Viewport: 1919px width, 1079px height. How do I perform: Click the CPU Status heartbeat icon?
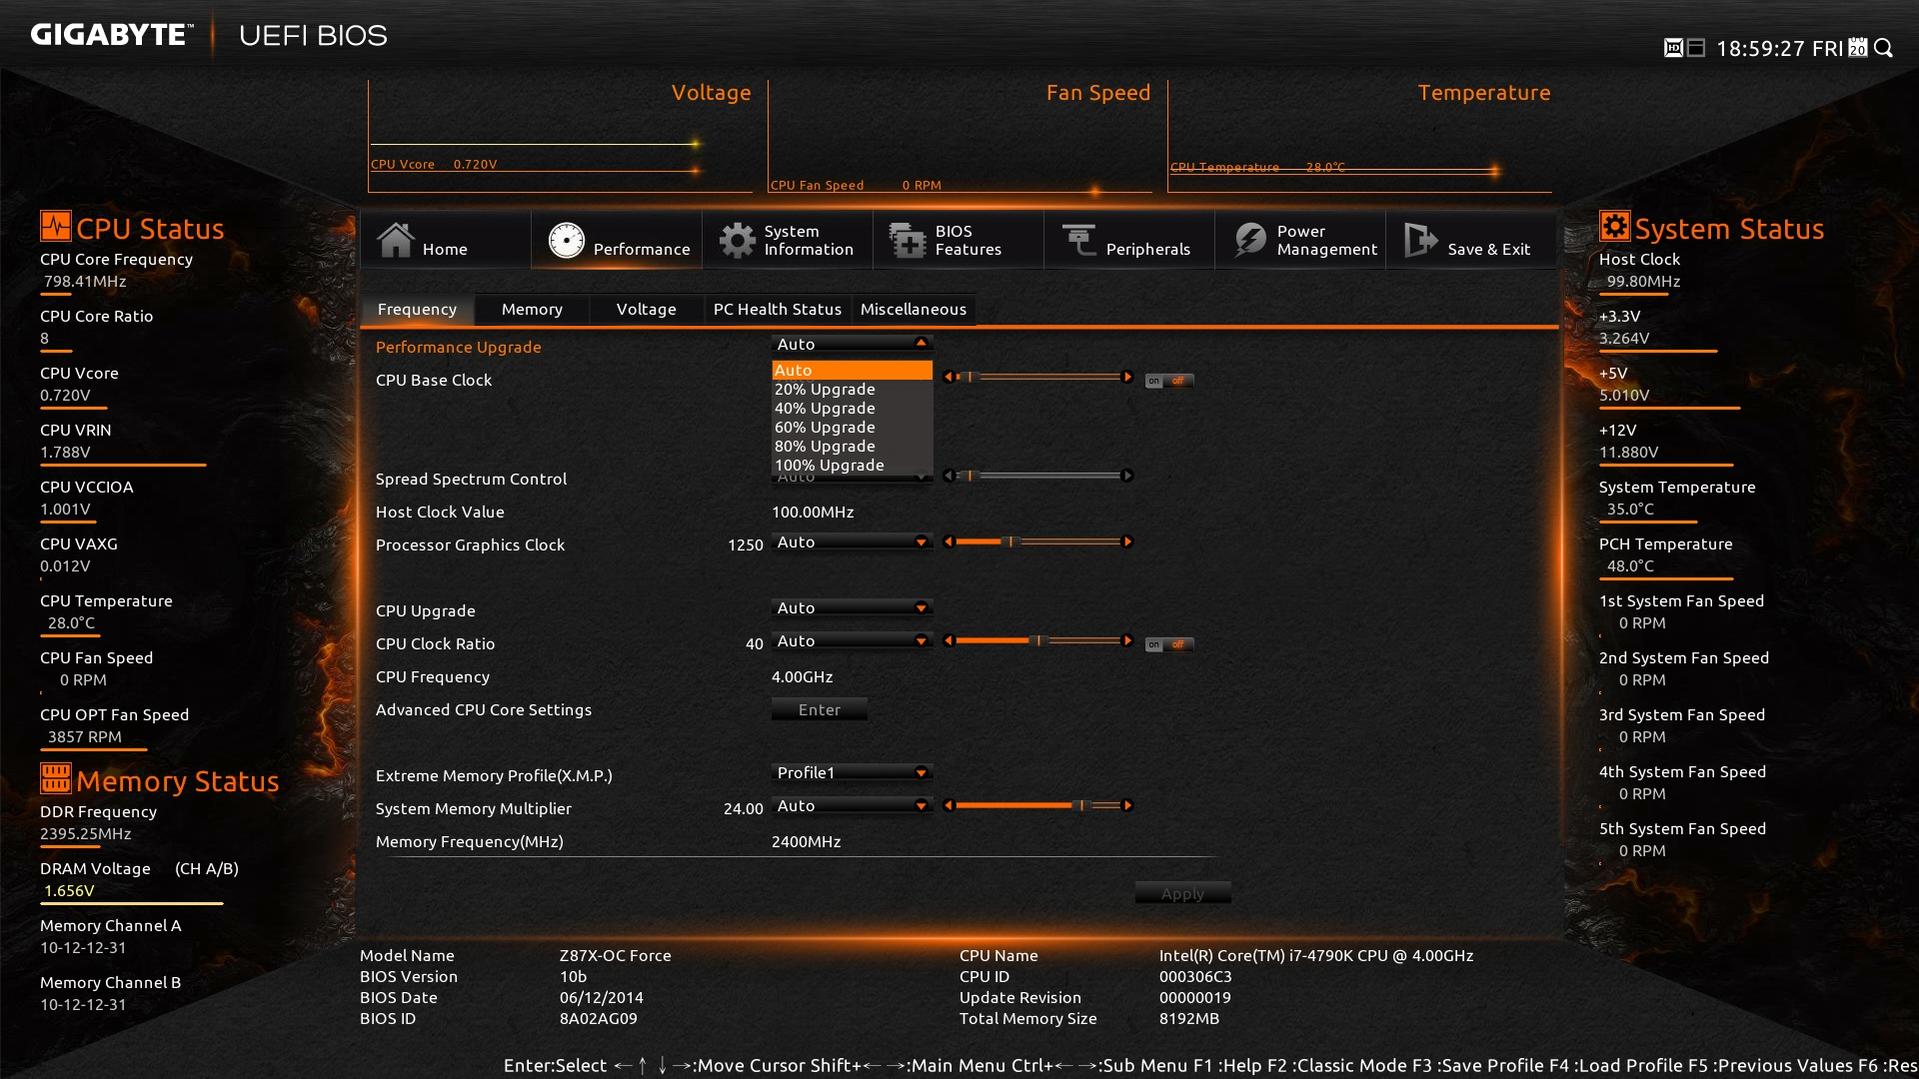pyautogui.click(x=55, y=226)
